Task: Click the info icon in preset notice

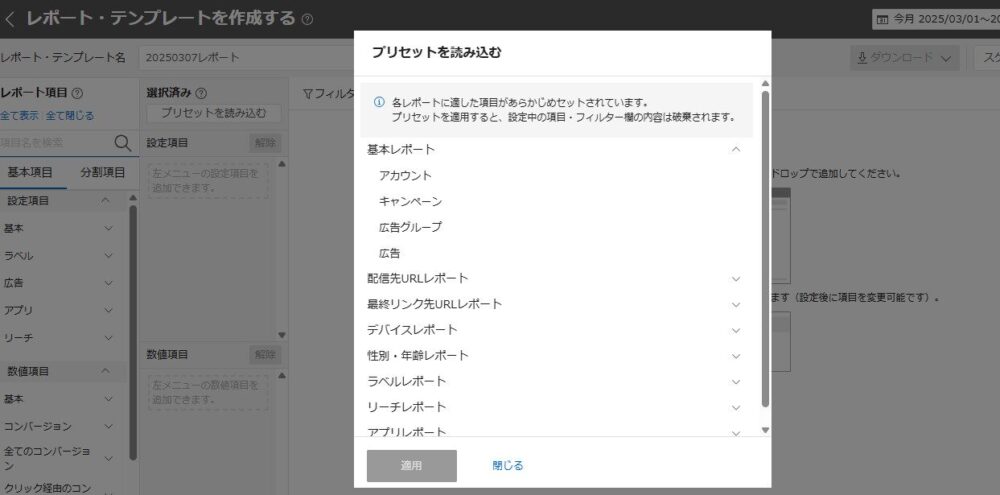Action: tap(379, 102)
